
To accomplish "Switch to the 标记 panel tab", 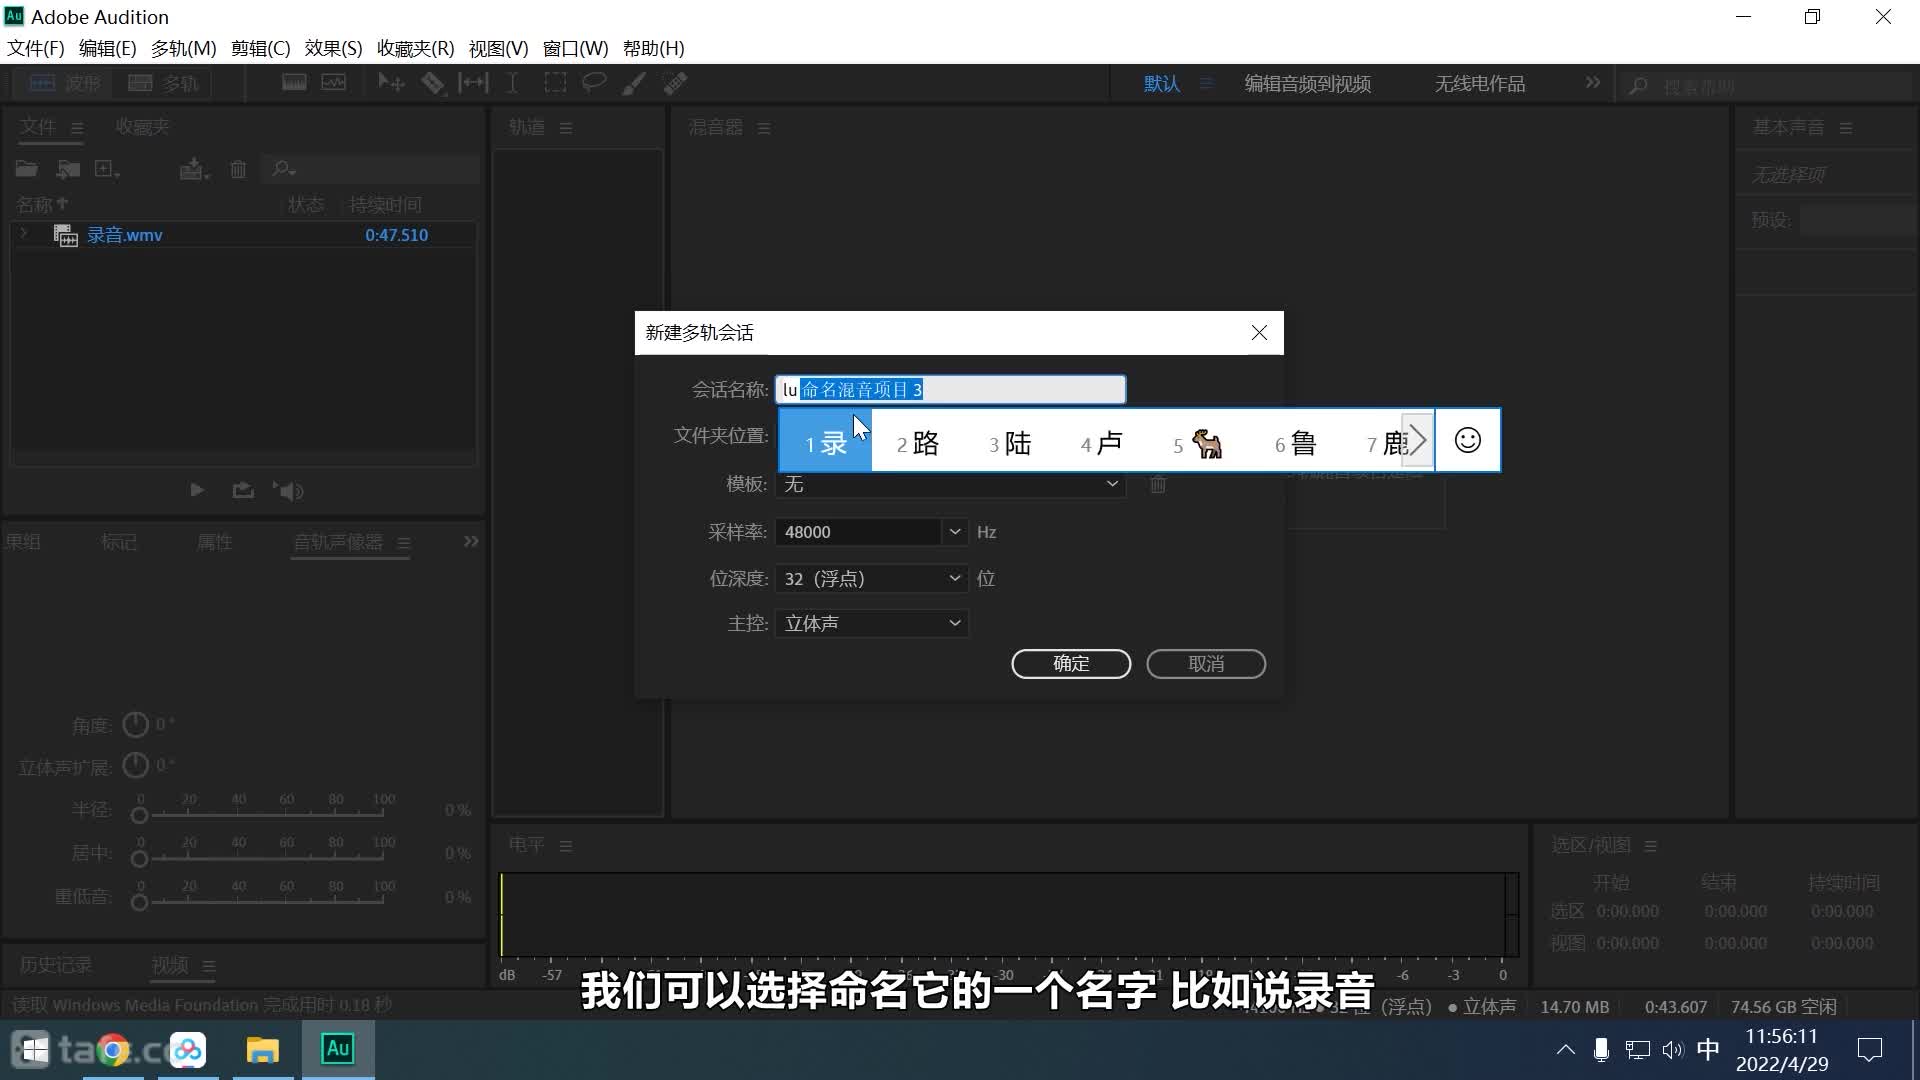I will [x=119, y=541].
